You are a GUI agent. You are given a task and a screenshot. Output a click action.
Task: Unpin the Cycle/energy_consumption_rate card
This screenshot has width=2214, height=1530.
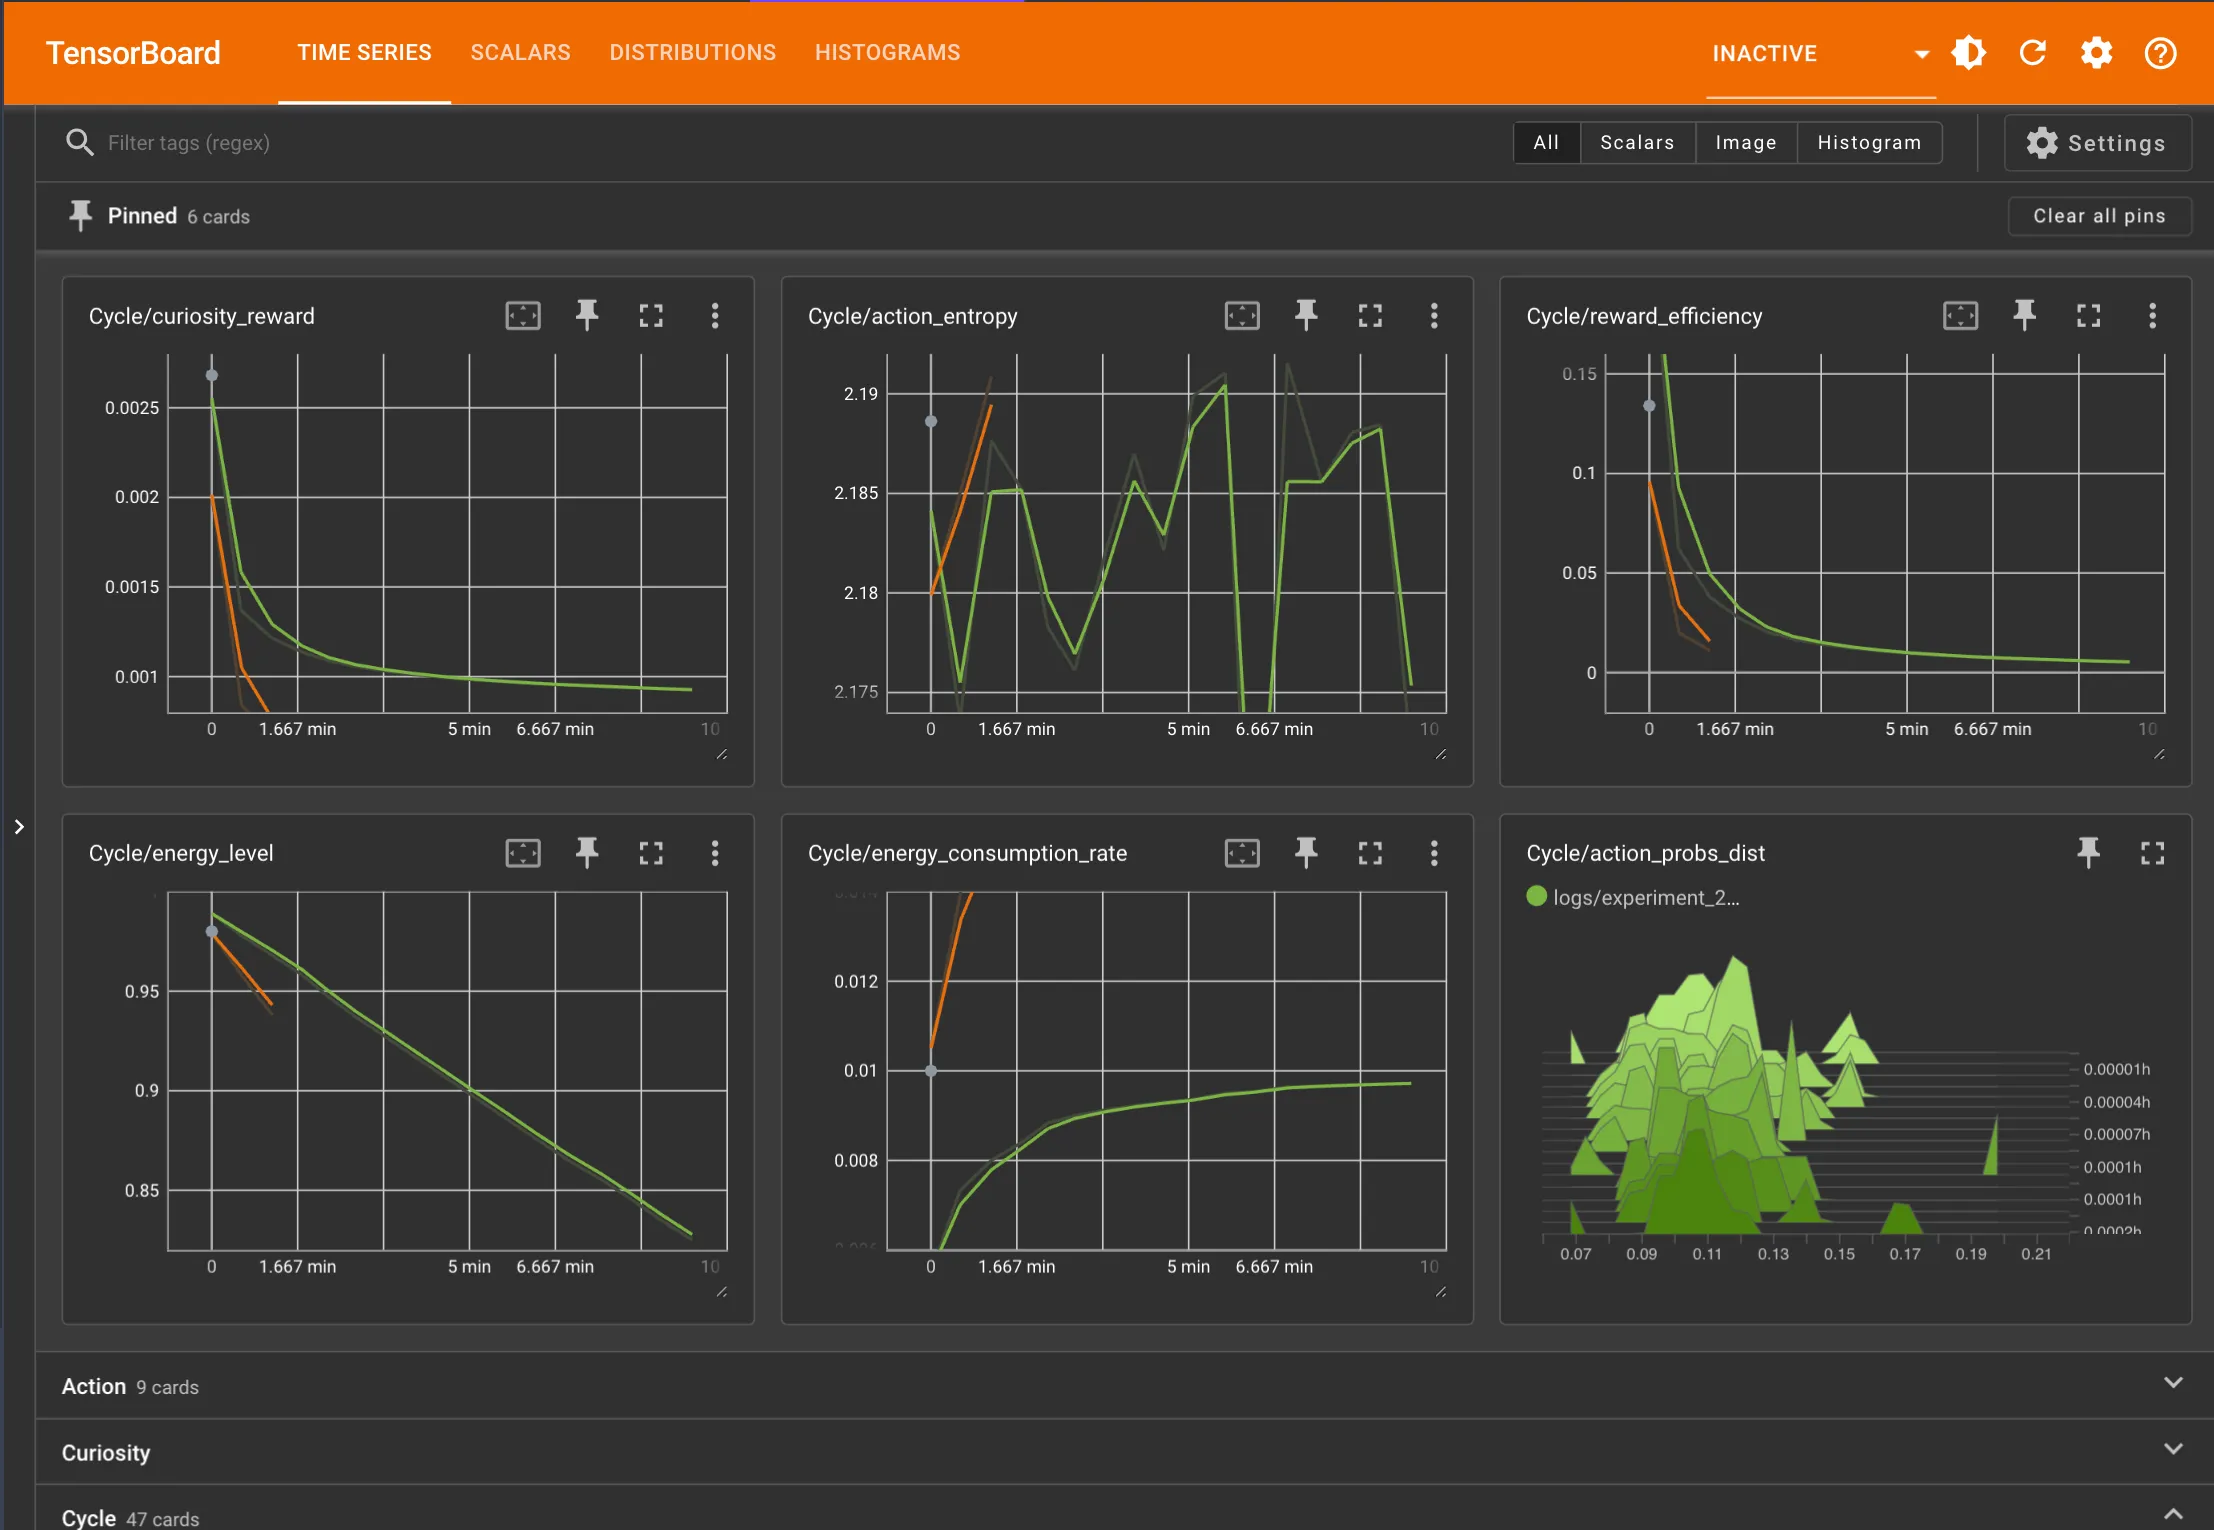(x=1306, y=853)
